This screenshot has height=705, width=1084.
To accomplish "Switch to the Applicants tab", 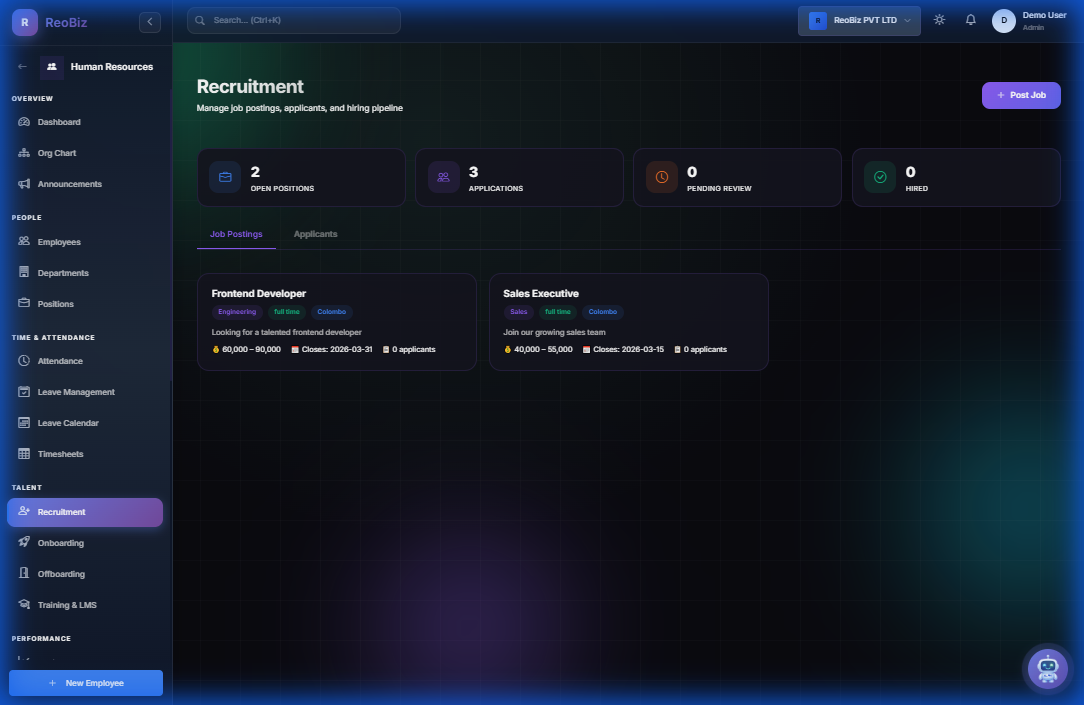I will coord(315,234).
